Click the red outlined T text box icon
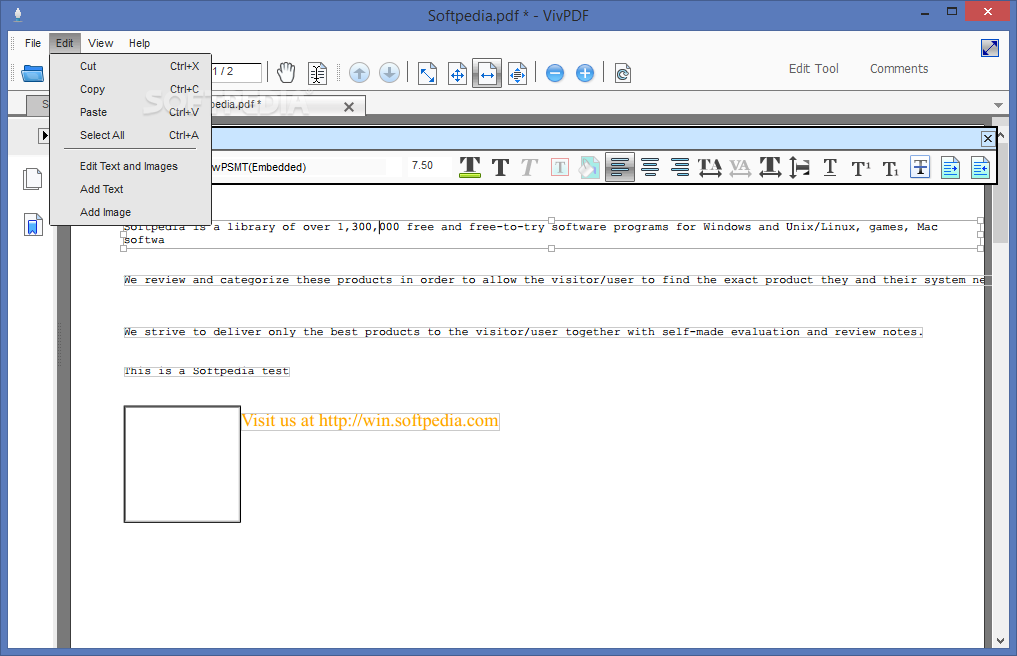 560,167
